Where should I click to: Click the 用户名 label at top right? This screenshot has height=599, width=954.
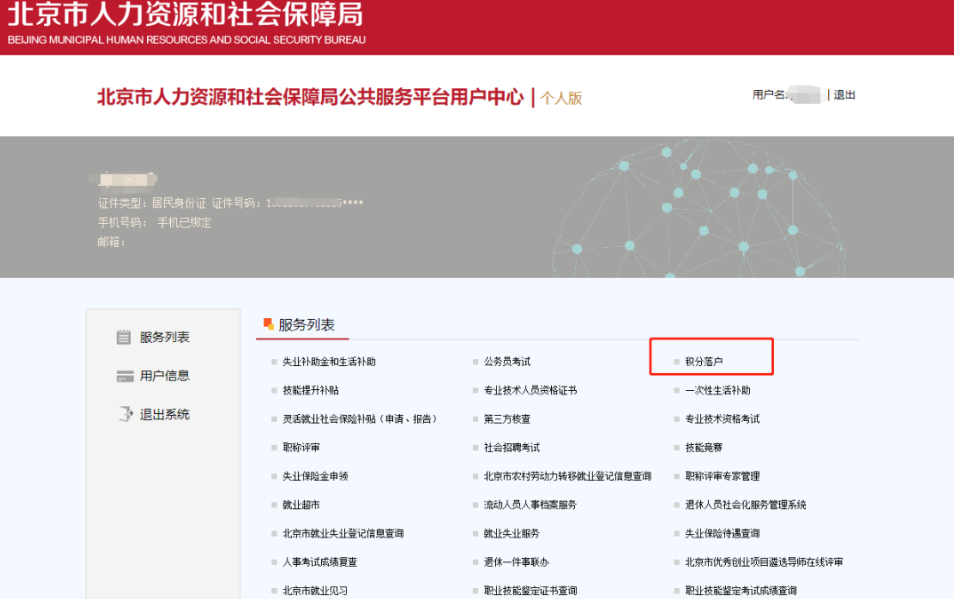click(x=768, y=95)
